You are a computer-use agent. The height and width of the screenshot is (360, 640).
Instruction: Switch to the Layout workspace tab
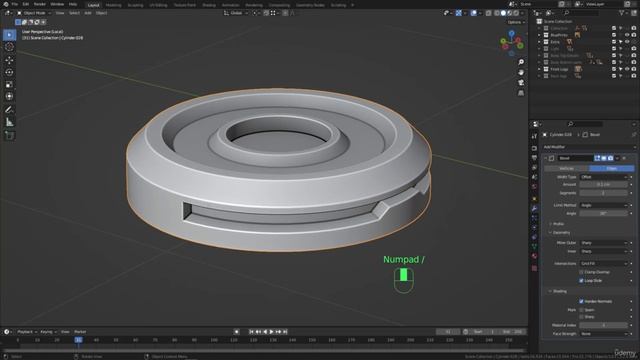pyautogui.click(x=93, y=5)
